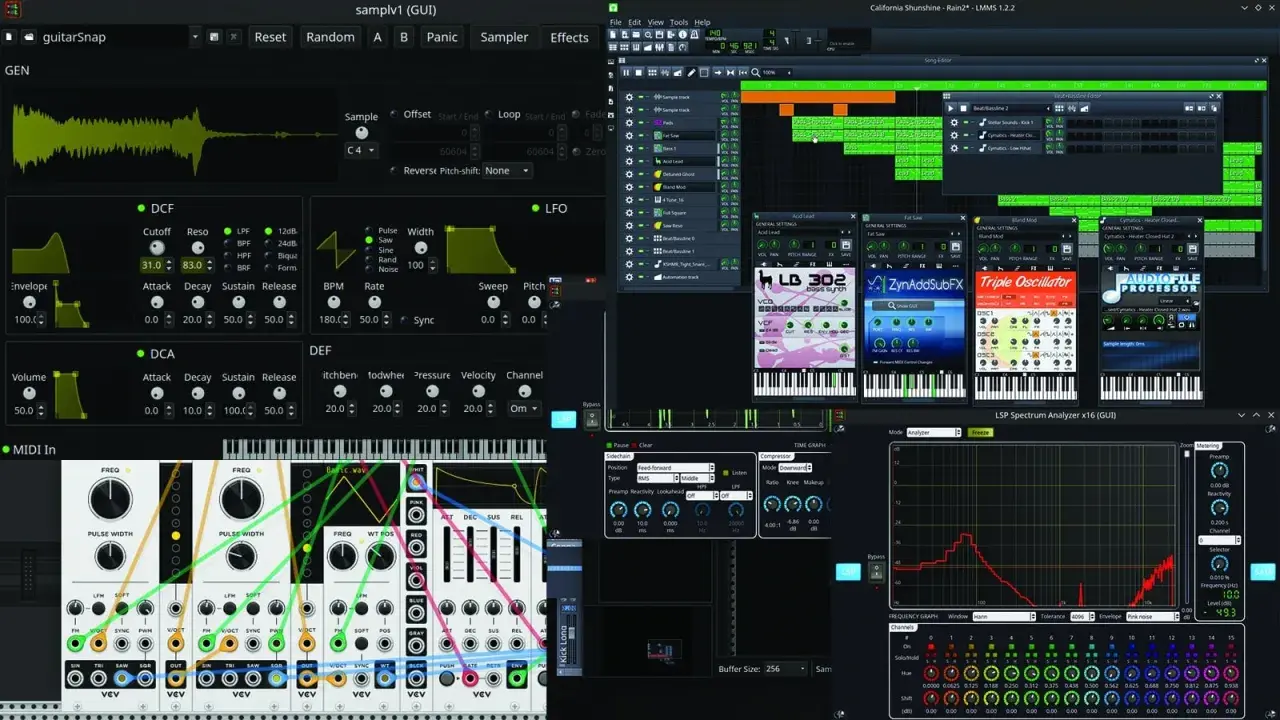Open LMMS Piano Roll toolbar icon

pos(636,47)
